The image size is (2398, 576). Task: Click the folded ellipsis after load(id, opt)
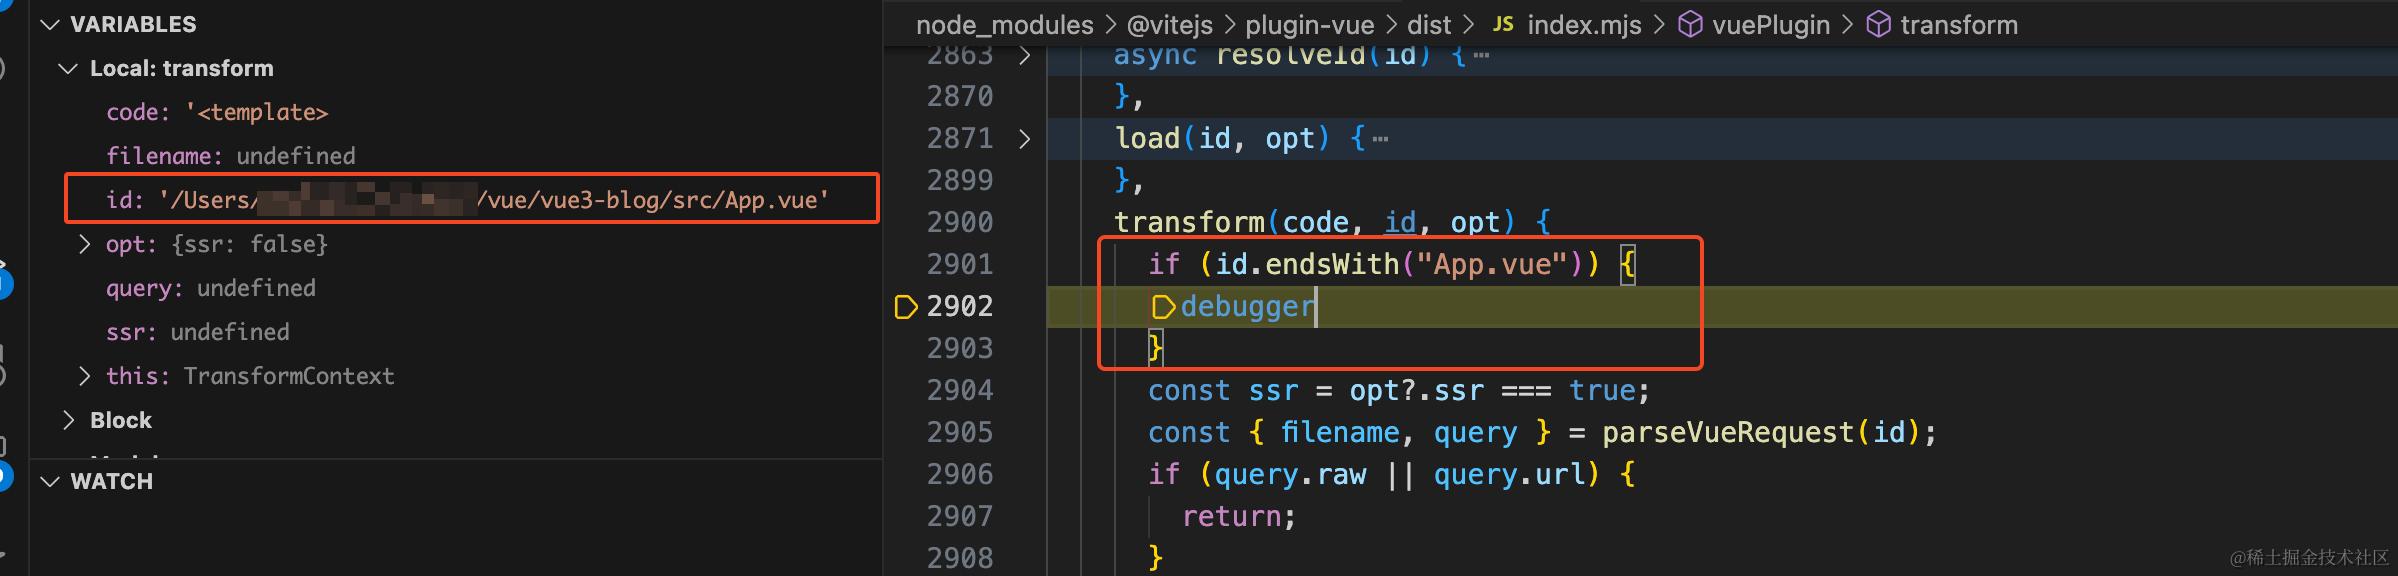point(1381,139)
